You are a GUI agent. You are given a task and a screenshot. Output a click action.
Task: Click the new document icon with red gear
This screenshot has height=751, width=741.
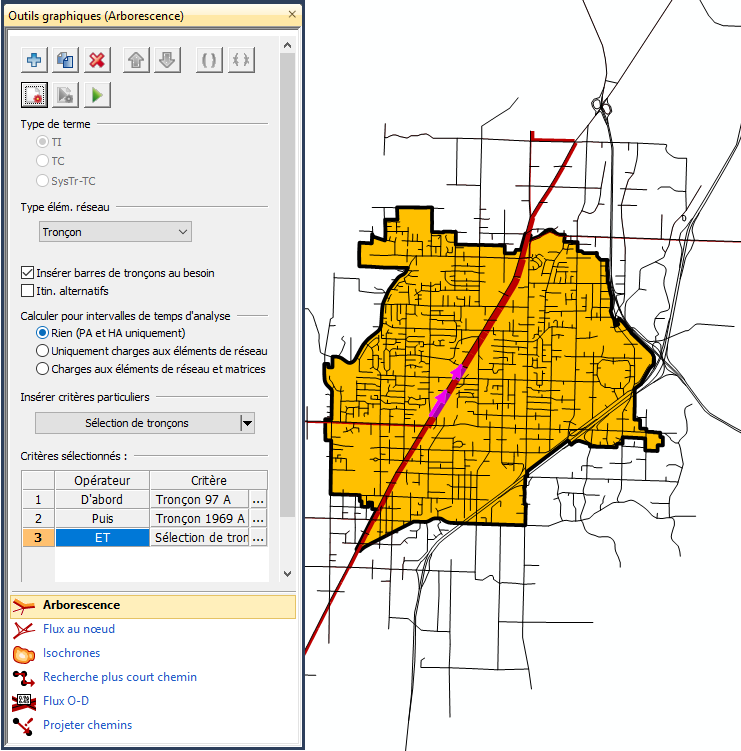point(34,95)
